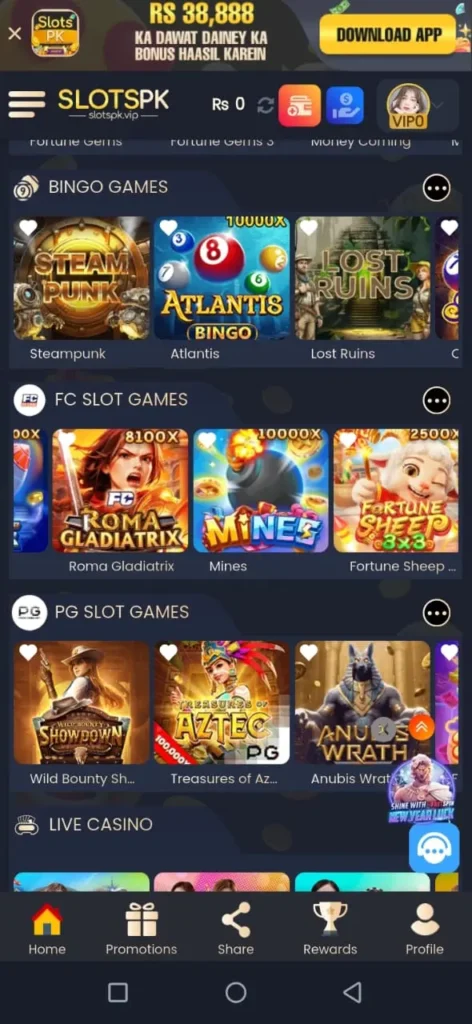Tap the orange deposit wallet icon
The height and width of the screenshot is (1024, 472).
pos(300,105)
